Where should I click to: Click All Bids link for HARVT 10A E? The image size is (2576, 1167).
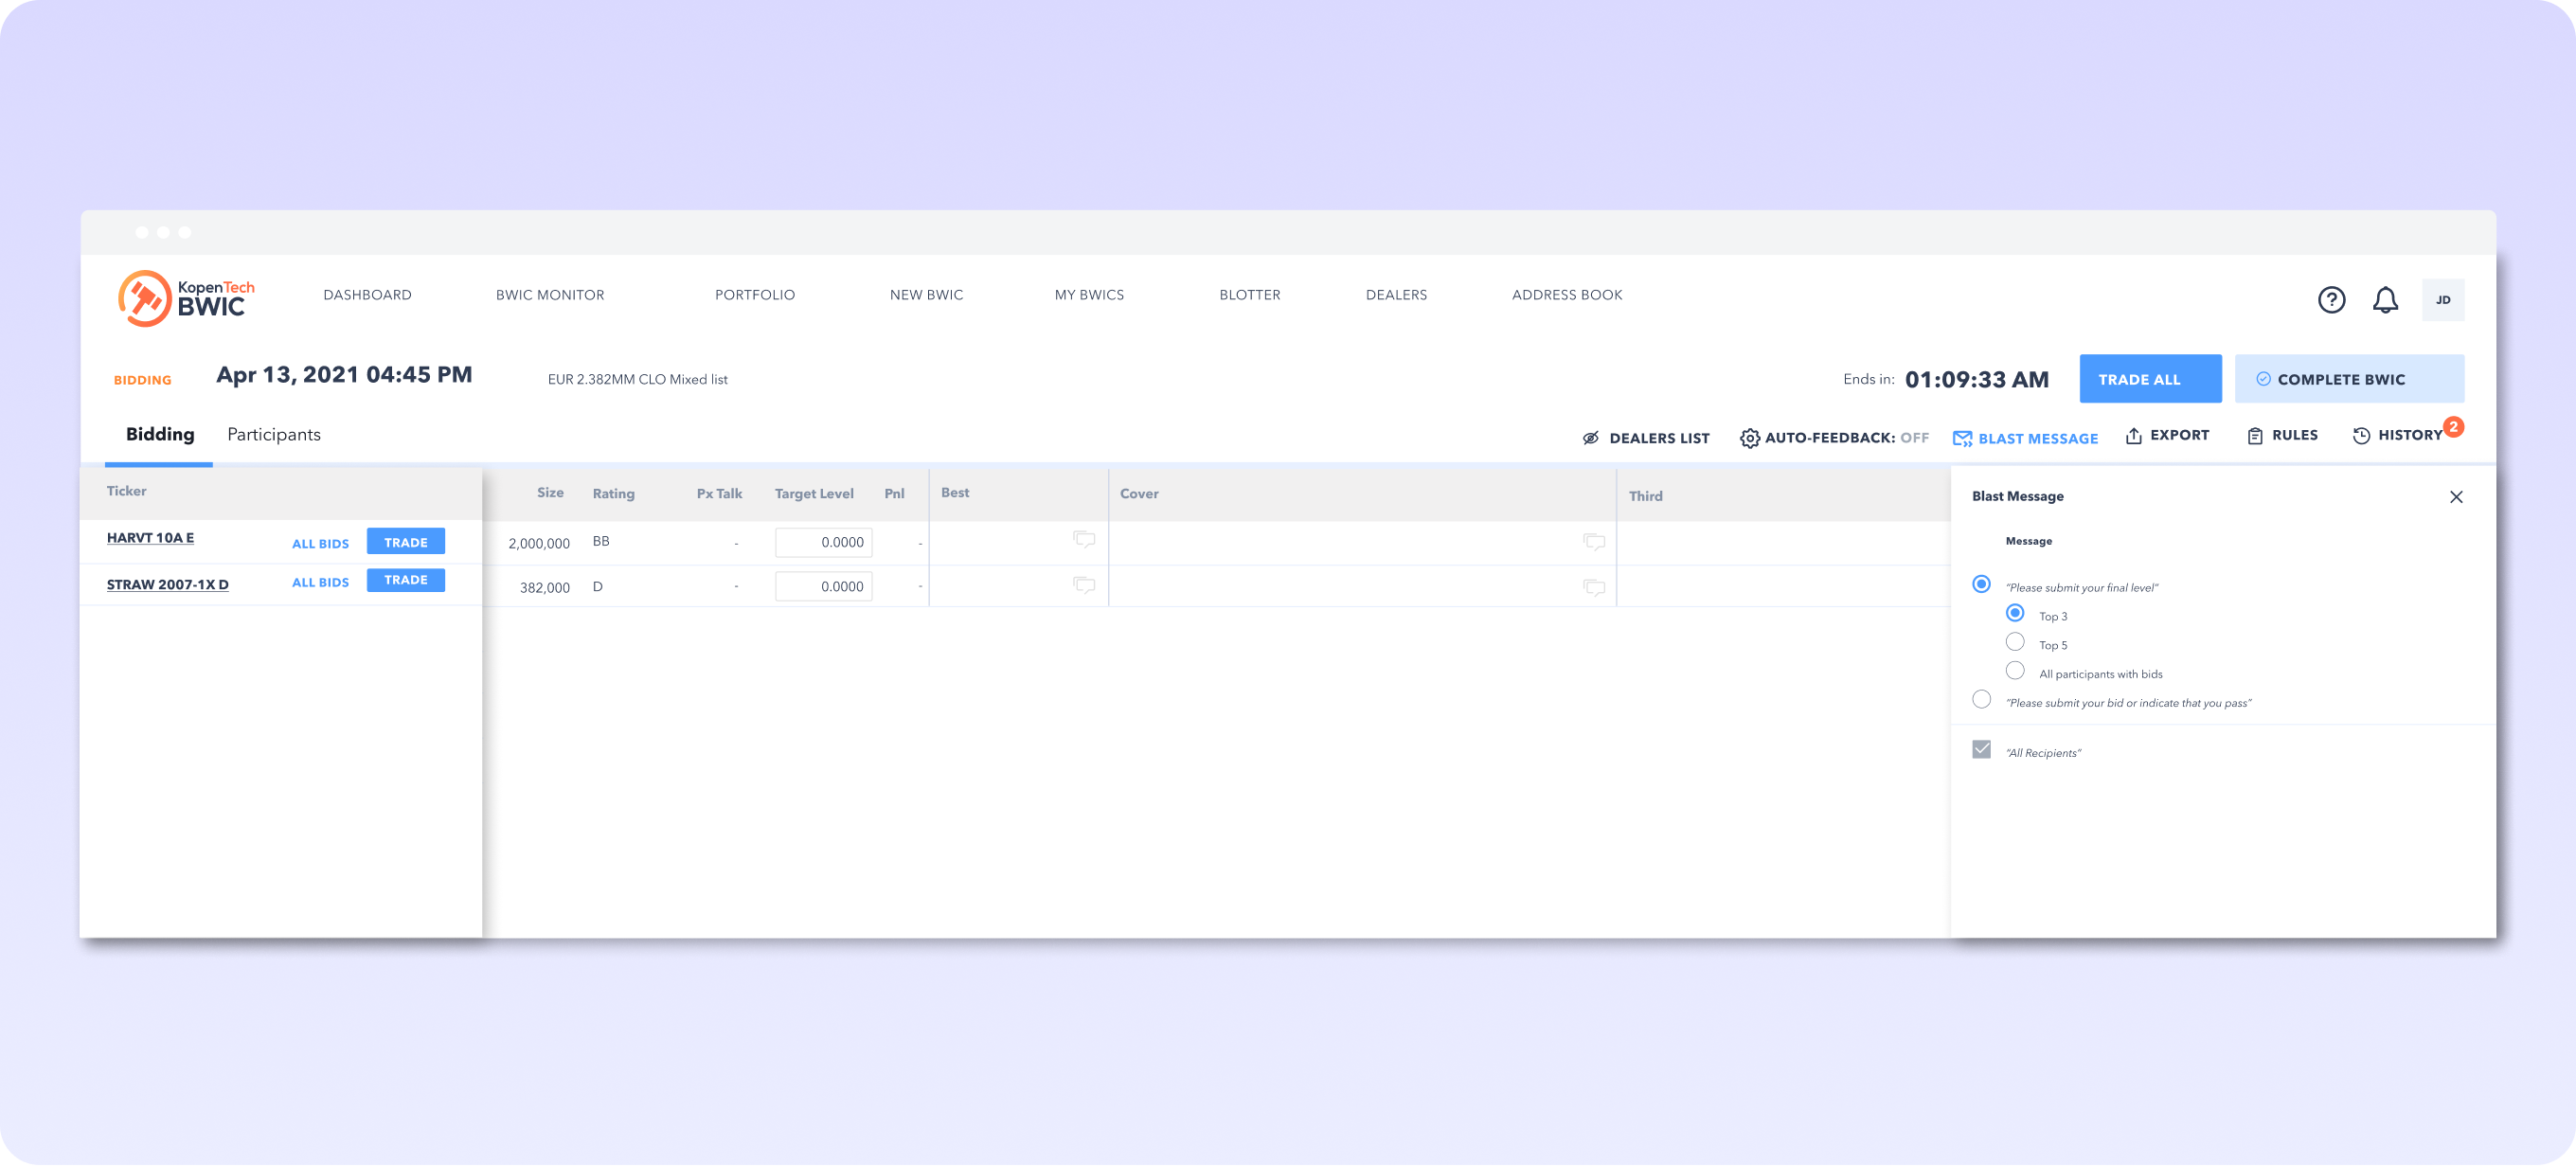click(x=320, y=544)
